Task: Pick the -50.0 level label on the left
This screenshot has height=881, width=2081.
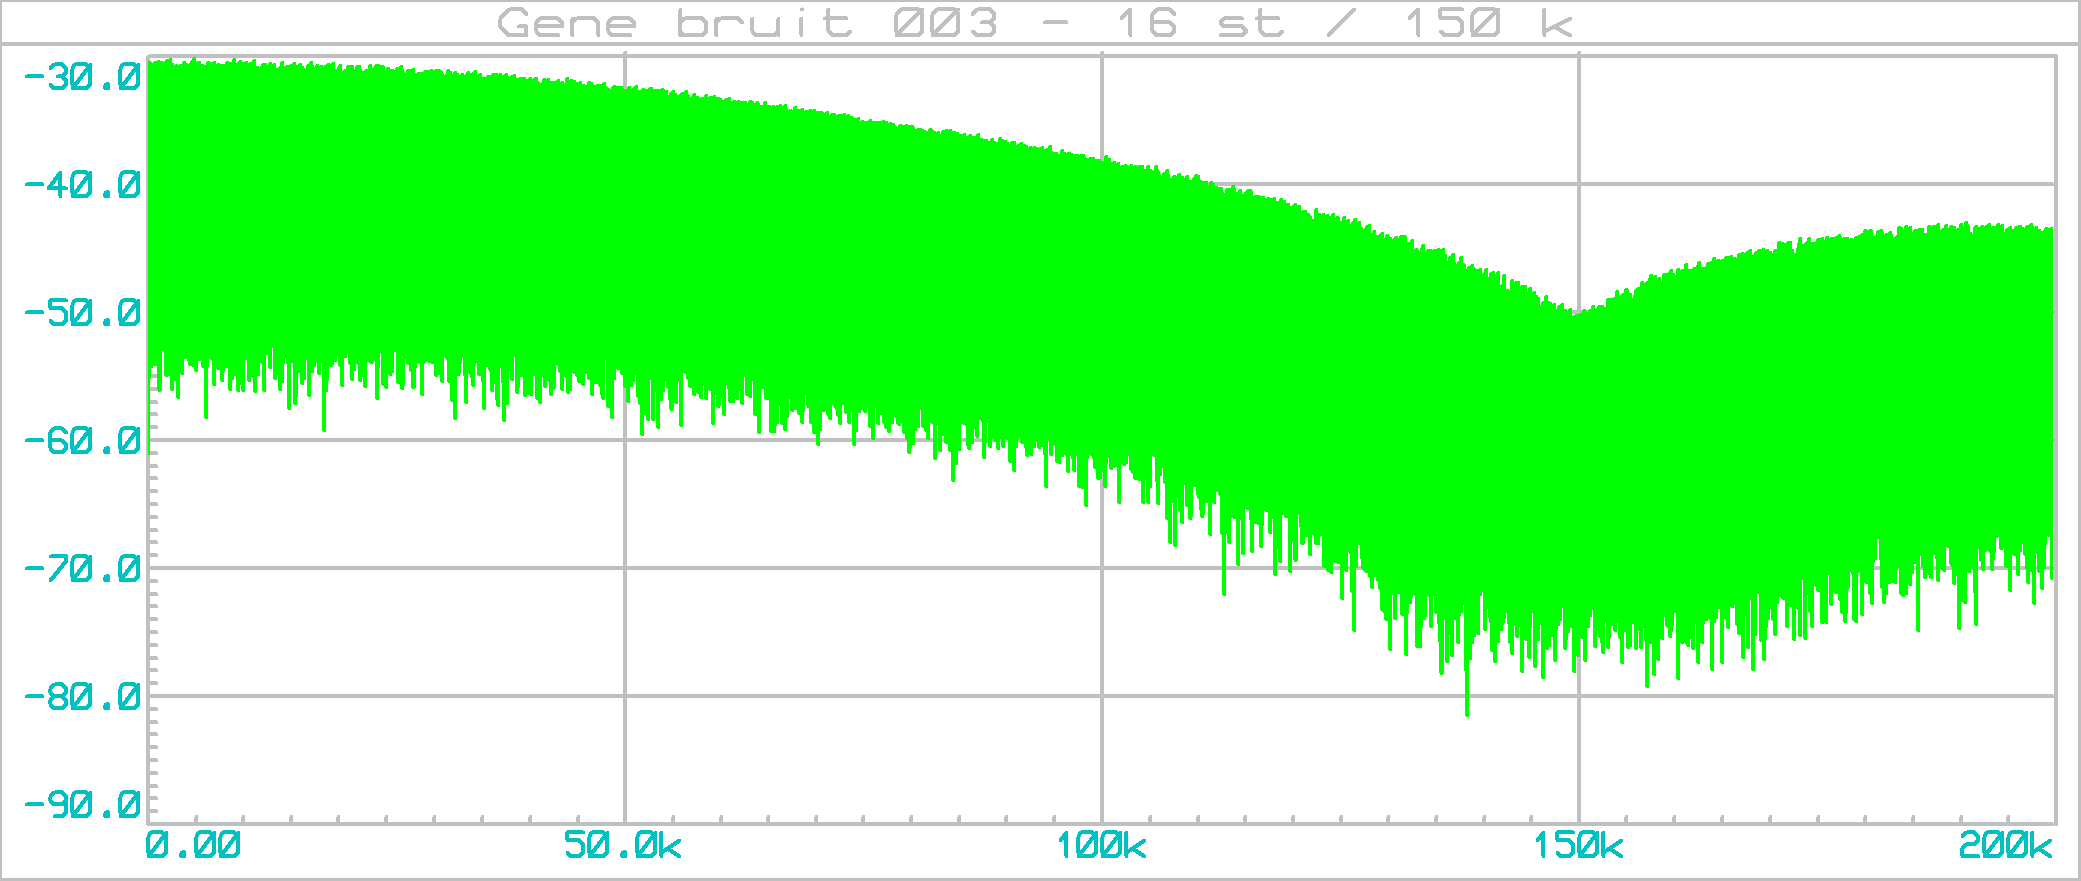Action: tap(80, 313)
